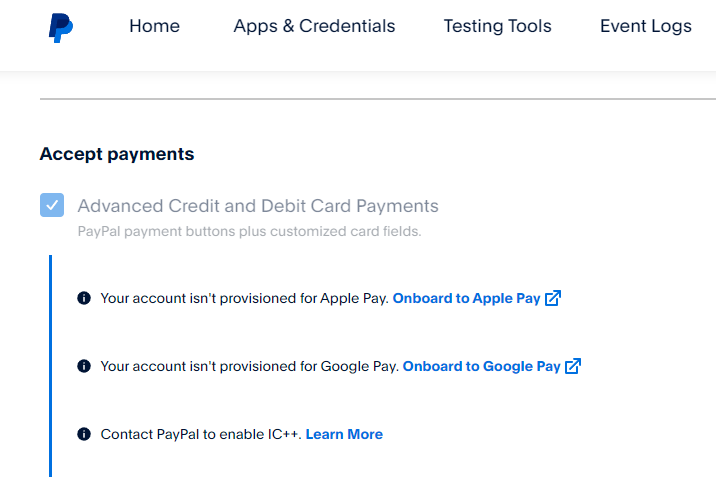This screenshot has height=495, width=716.
Task: Click external link icon after Google Pay
Action: [x=573, y=366]
